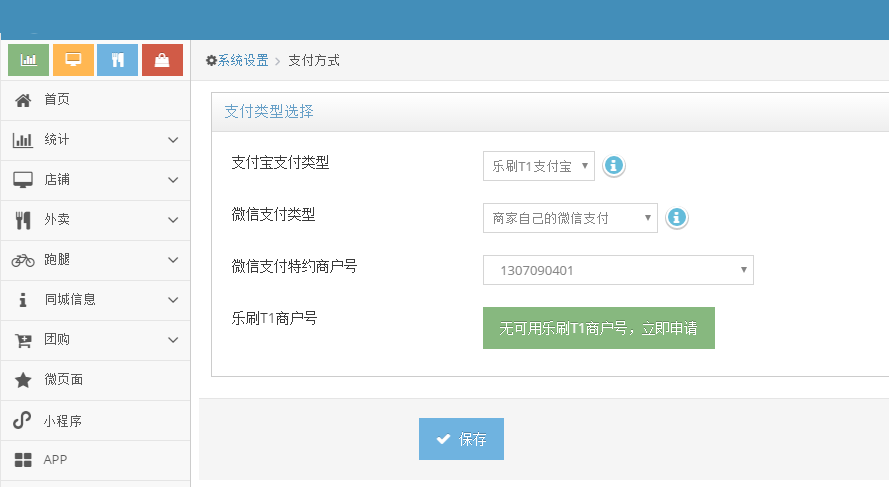
Task: Expand the 店铺 menu chevron
Action: [x=173, y=180]
